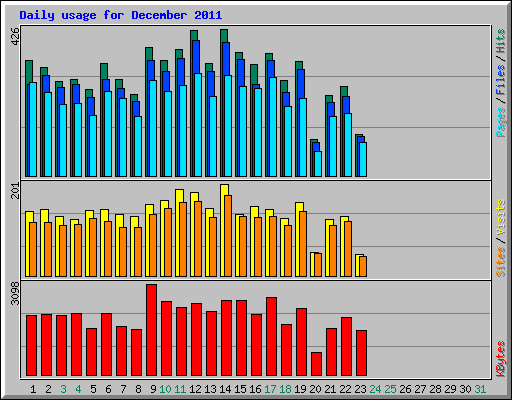Click day label '6' on the axis

tap(108, 389)
